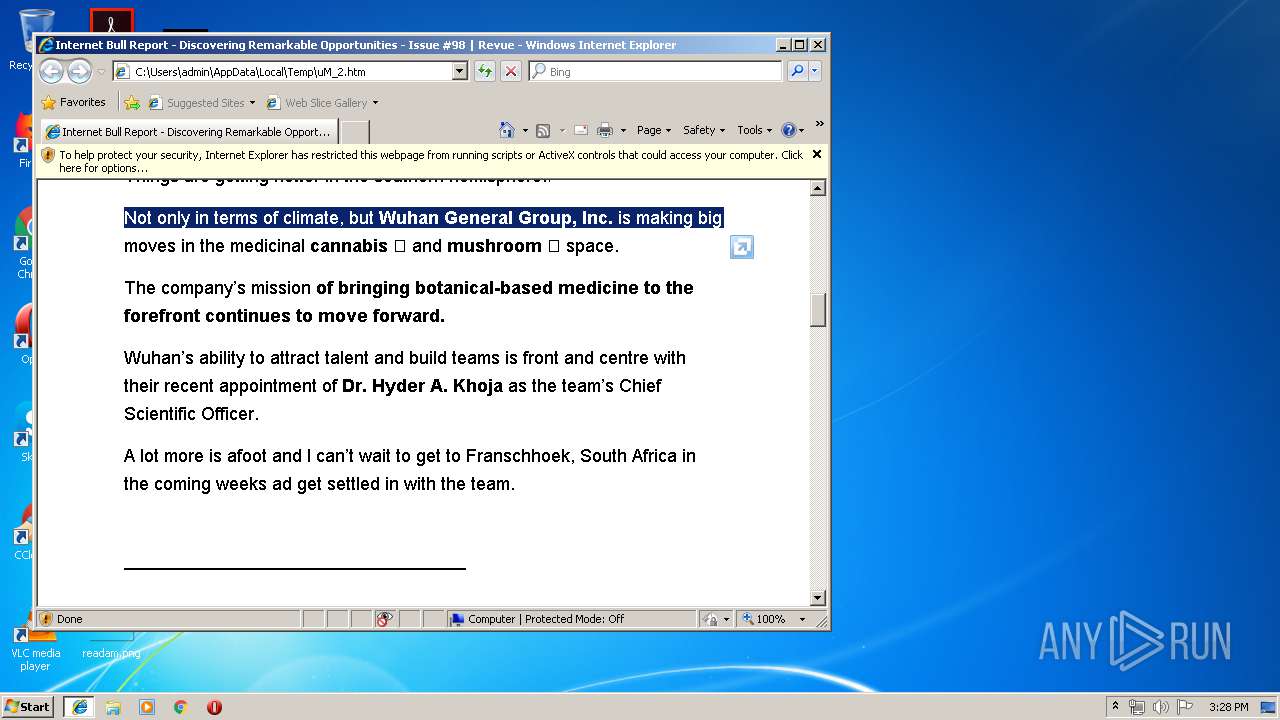Open the recent pages dropdown beside Forward
This screenshot has width=1280, height=720.
[101, 72]
